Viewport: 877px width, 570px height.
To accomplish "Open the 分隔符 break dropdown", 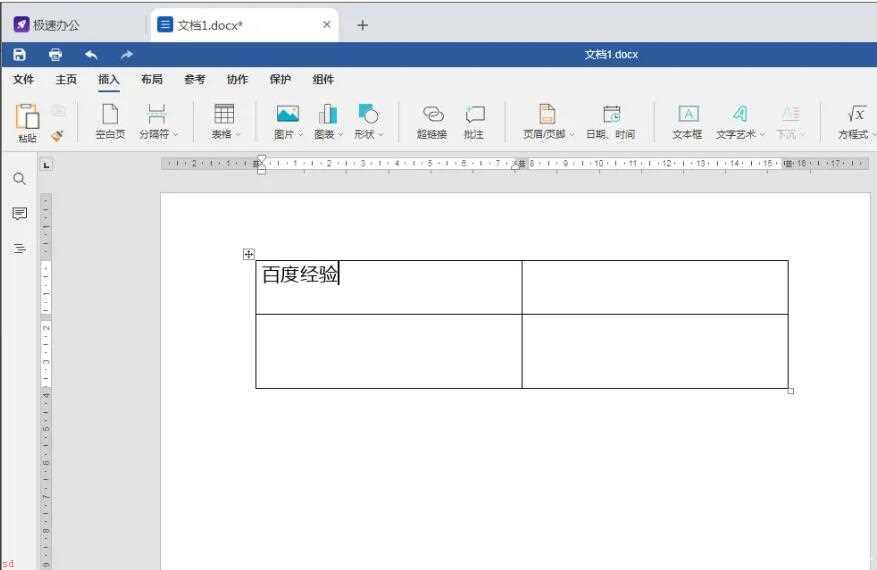I will [x=158, y=121].
